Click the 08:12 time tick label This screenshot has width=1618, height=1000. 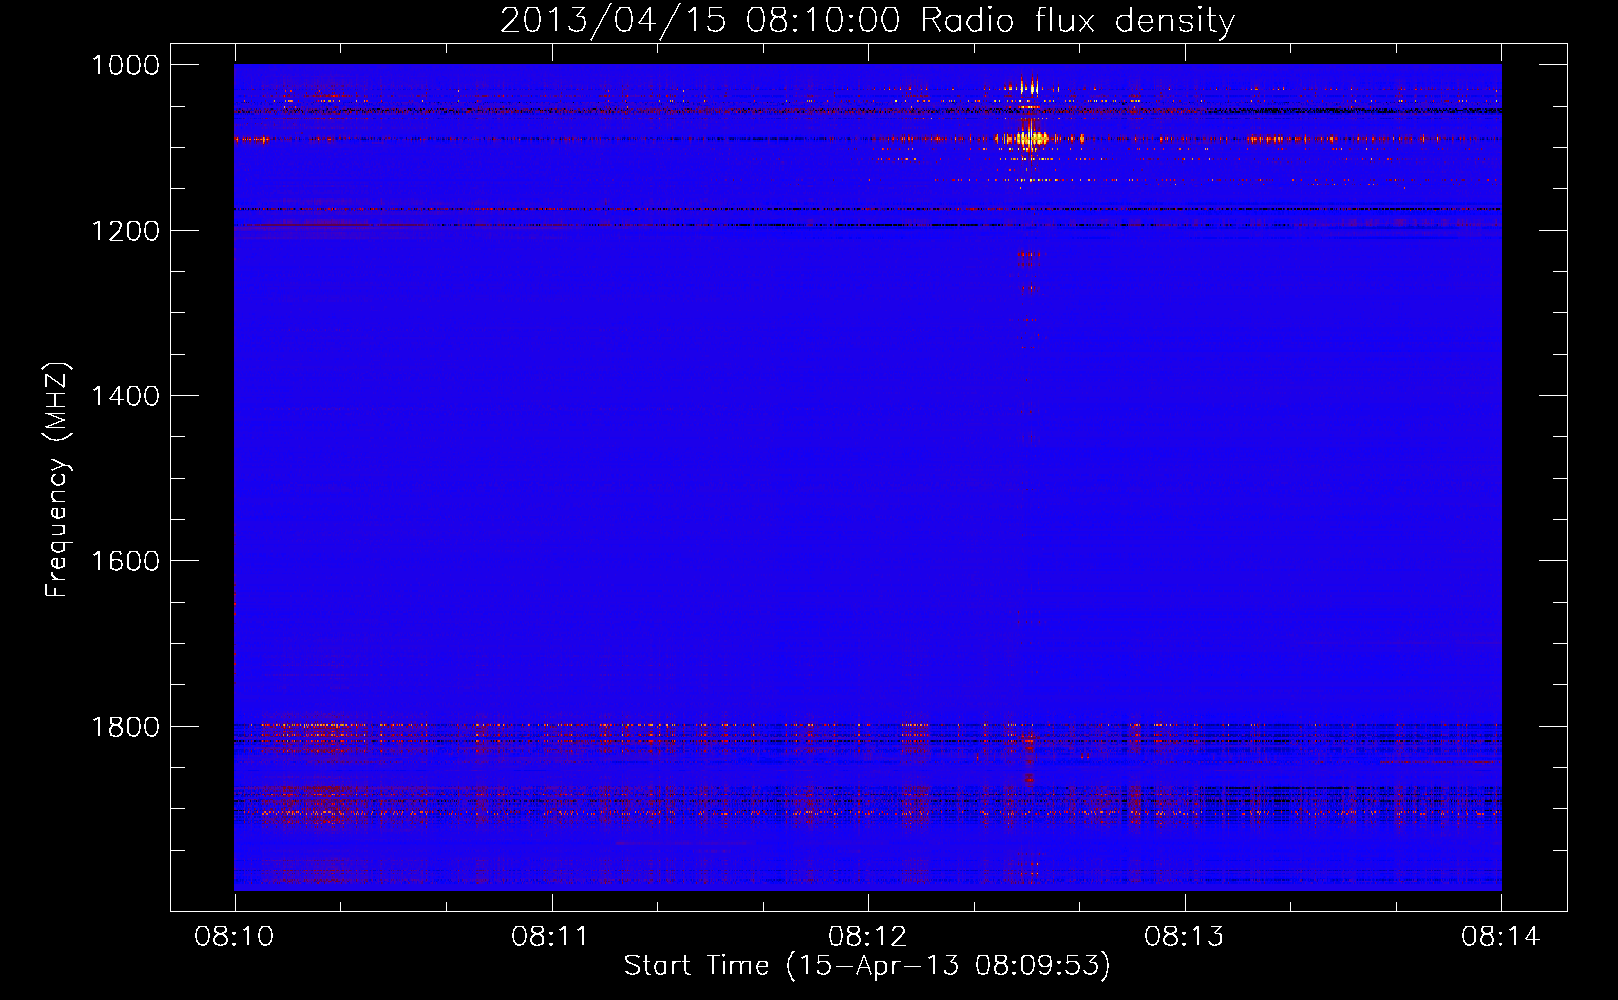[x=868, y=937]
